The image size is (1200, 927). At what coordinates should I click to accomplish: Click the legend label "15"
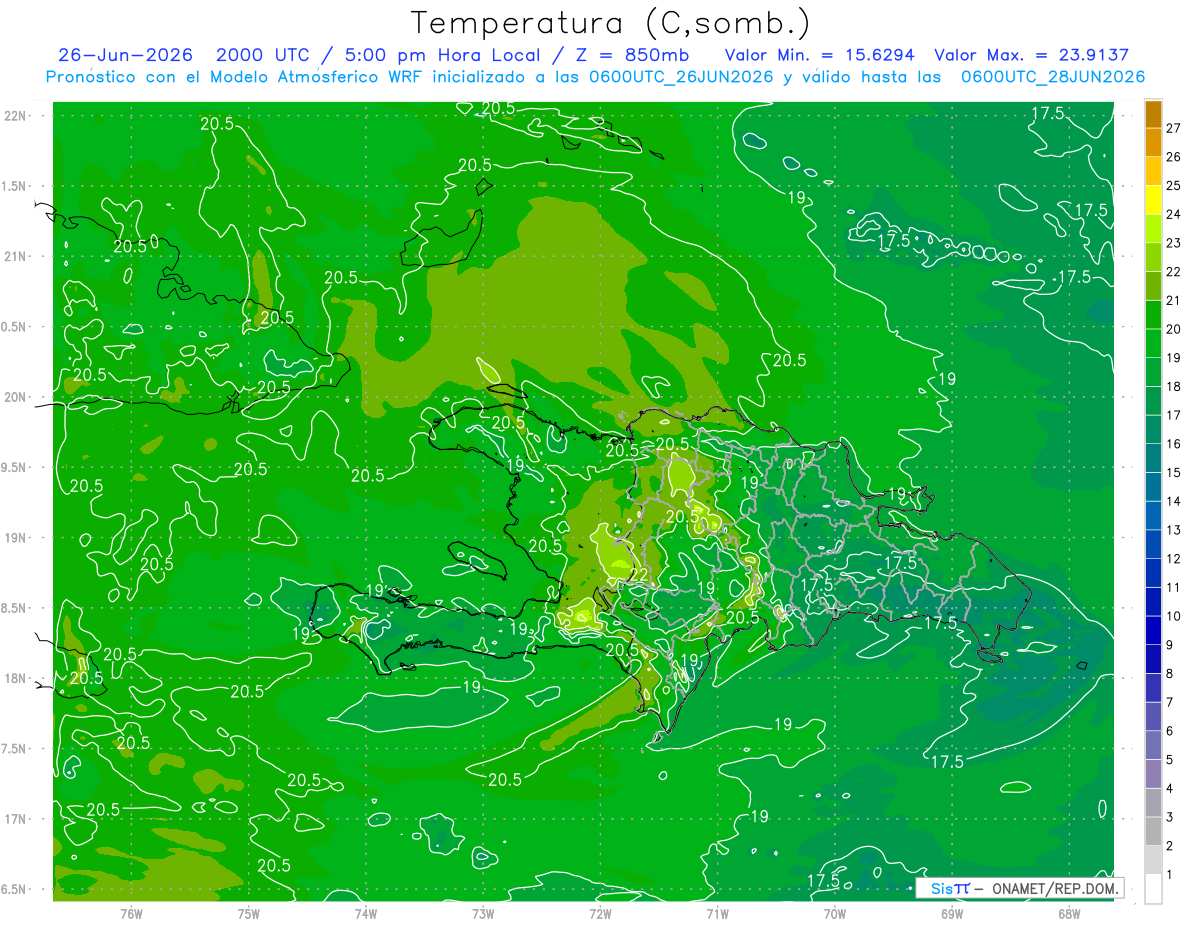click(x=1173, y=473)
